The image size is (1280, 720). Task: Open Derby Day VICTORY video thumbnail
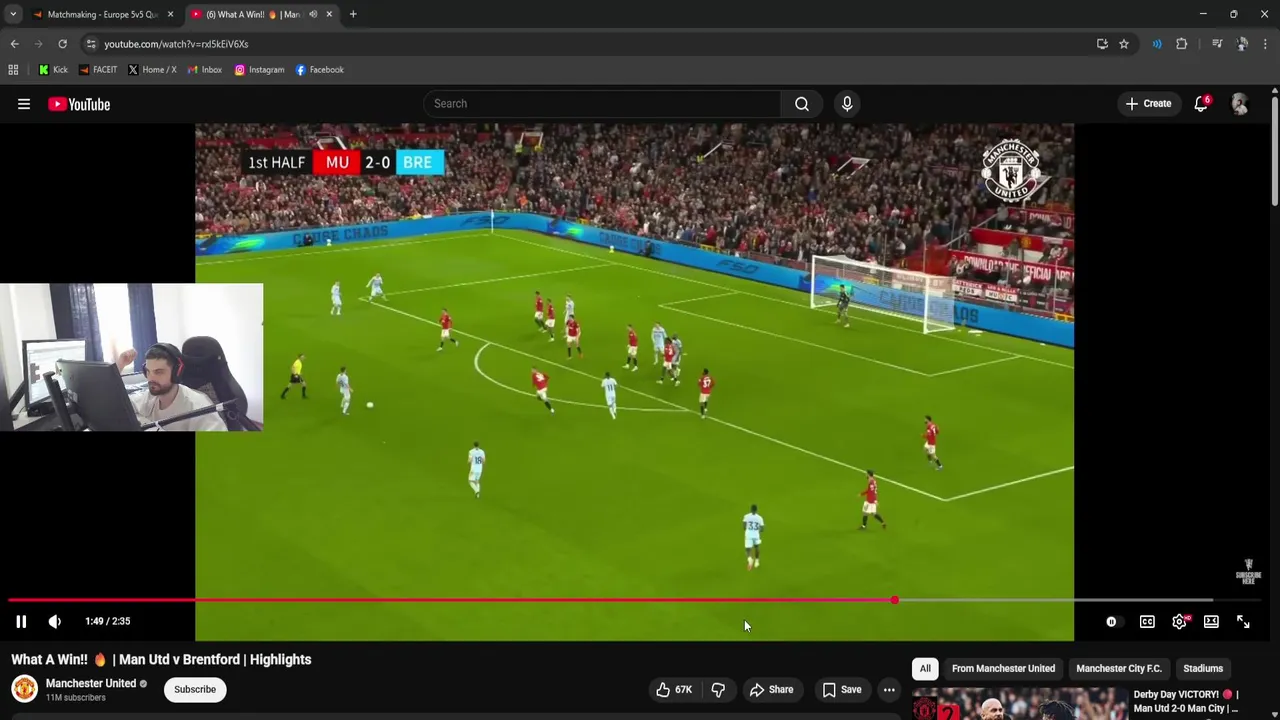click(1019, 704)
